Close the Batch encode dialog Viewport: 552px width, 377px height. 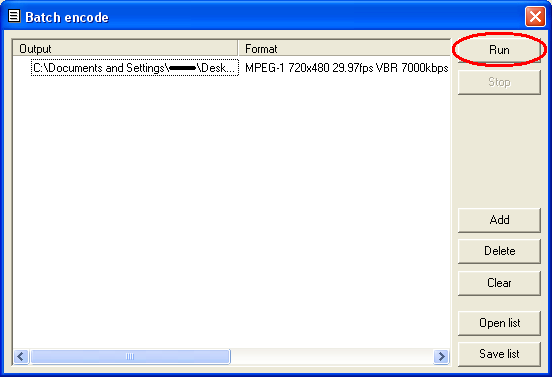point(535,16)
